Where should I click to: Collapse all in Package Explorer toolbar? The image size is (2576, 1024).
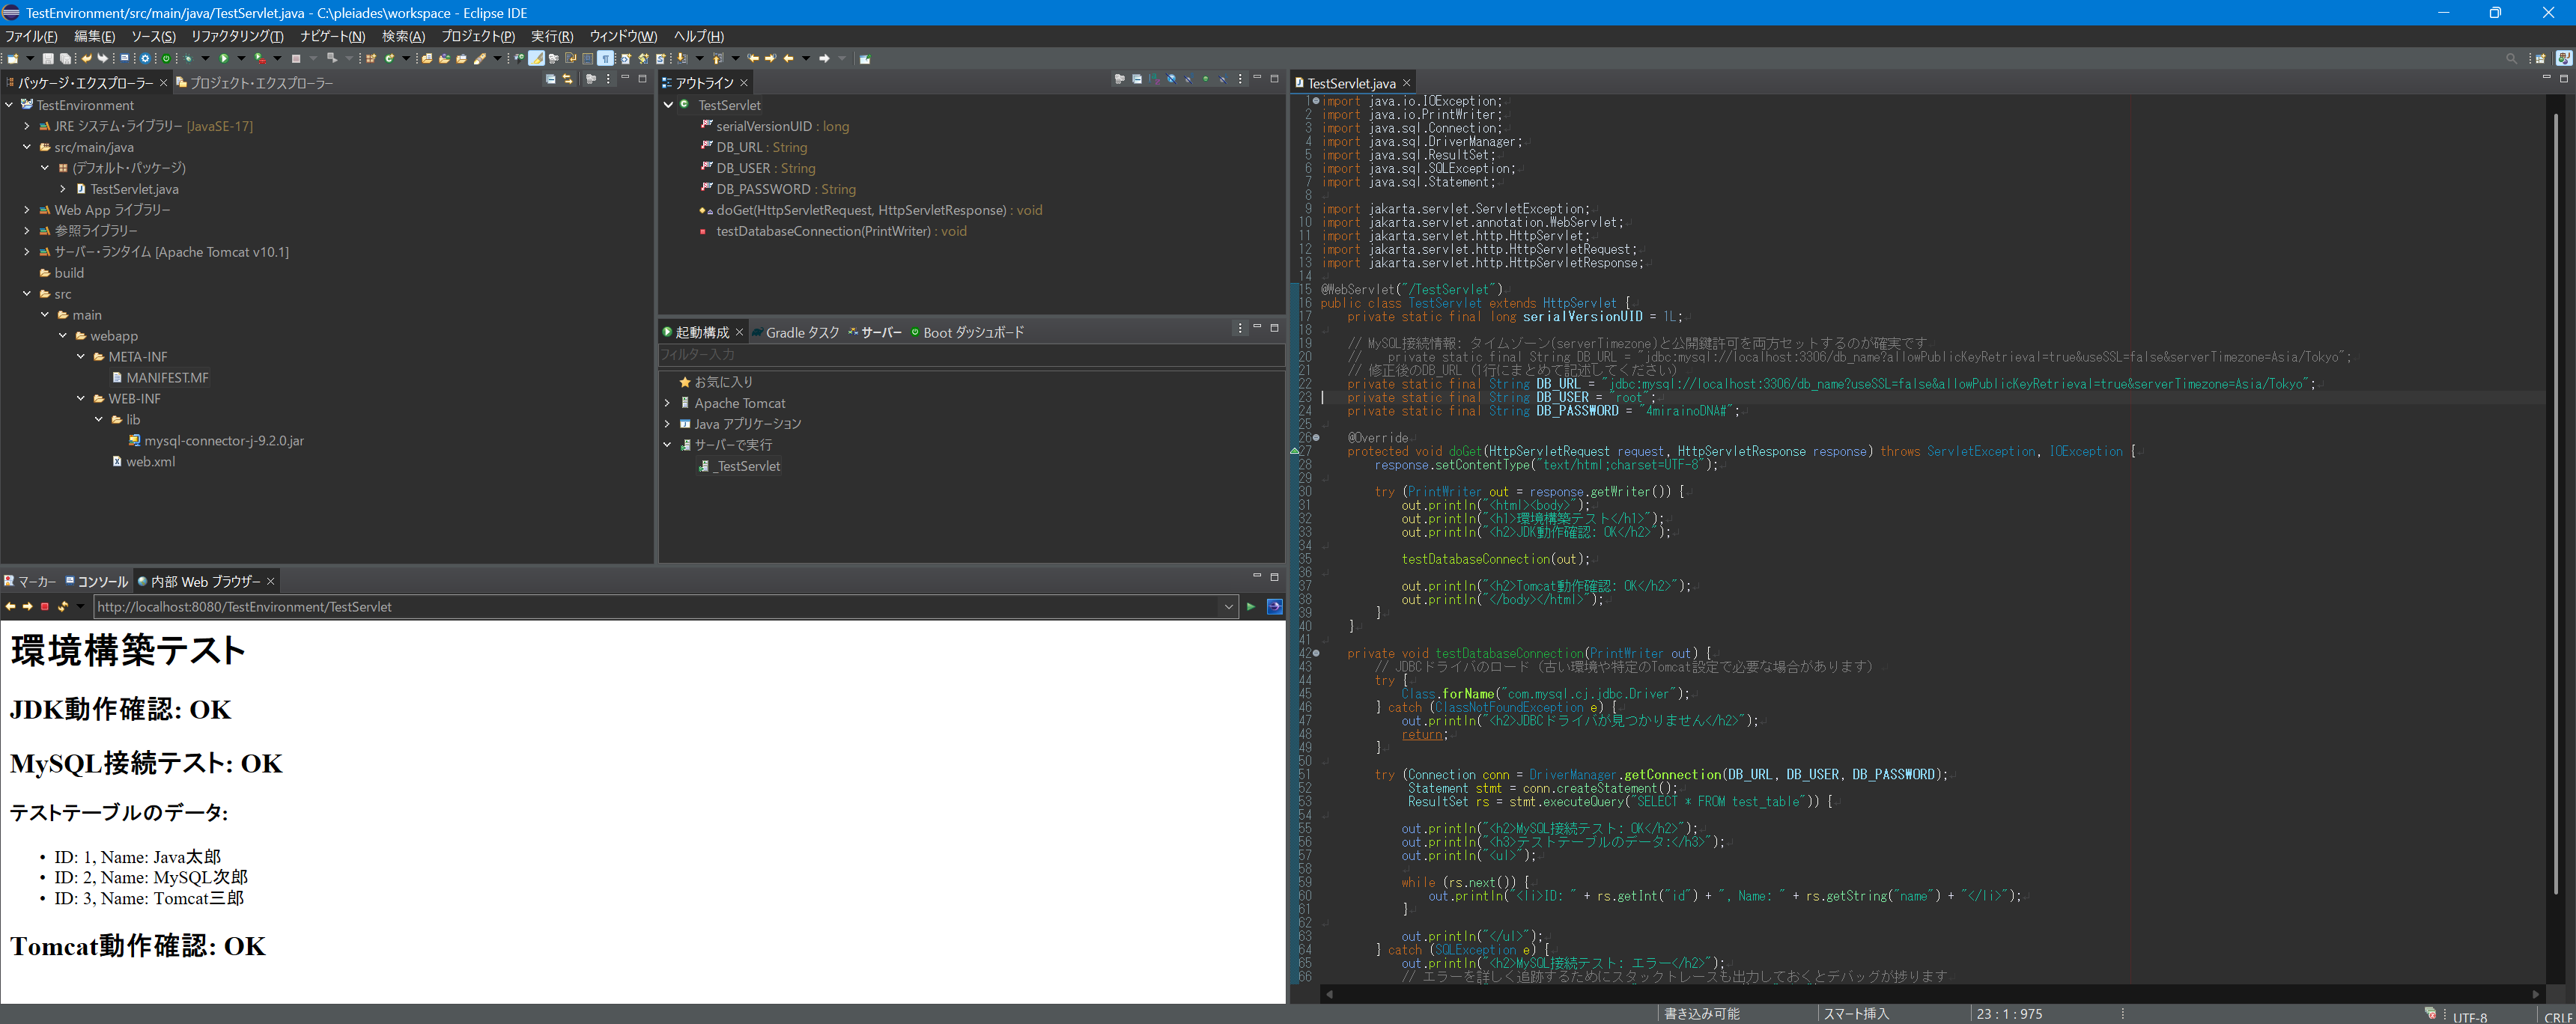coord(550,79)
